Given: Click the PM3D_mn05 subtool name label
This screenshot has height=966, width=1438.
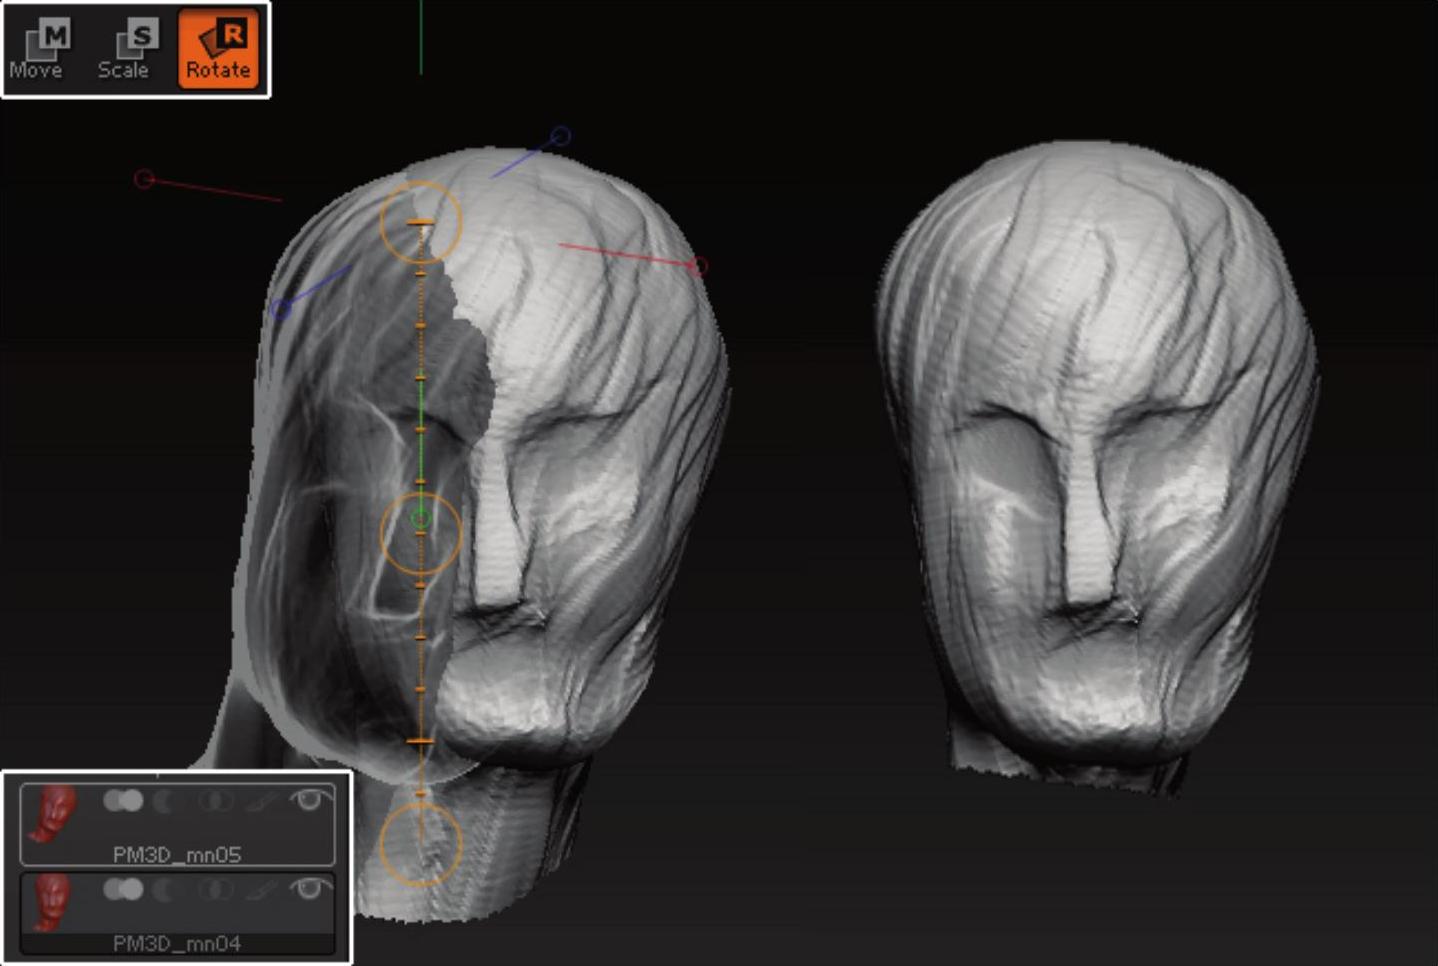Looking at the screenshot, I should point(177,855).
